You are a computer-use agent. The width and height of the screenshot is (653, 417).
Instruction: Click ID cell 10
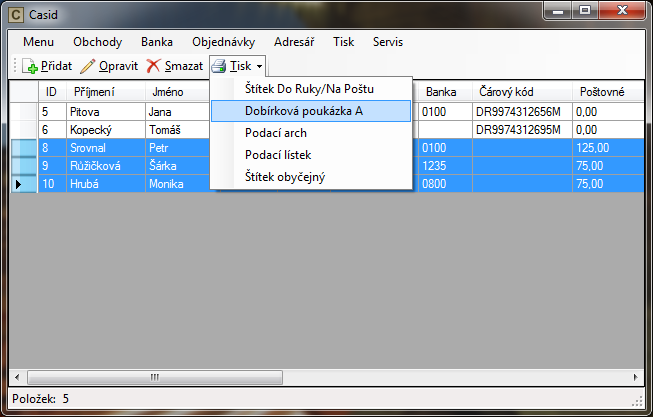coord(52,184)
